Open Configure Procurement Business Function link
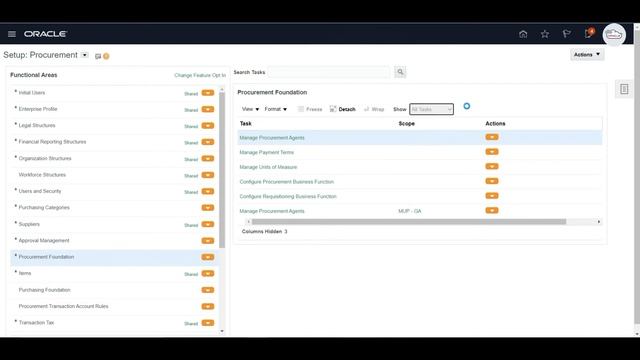640x360 pixels. (x=287, y=182)
